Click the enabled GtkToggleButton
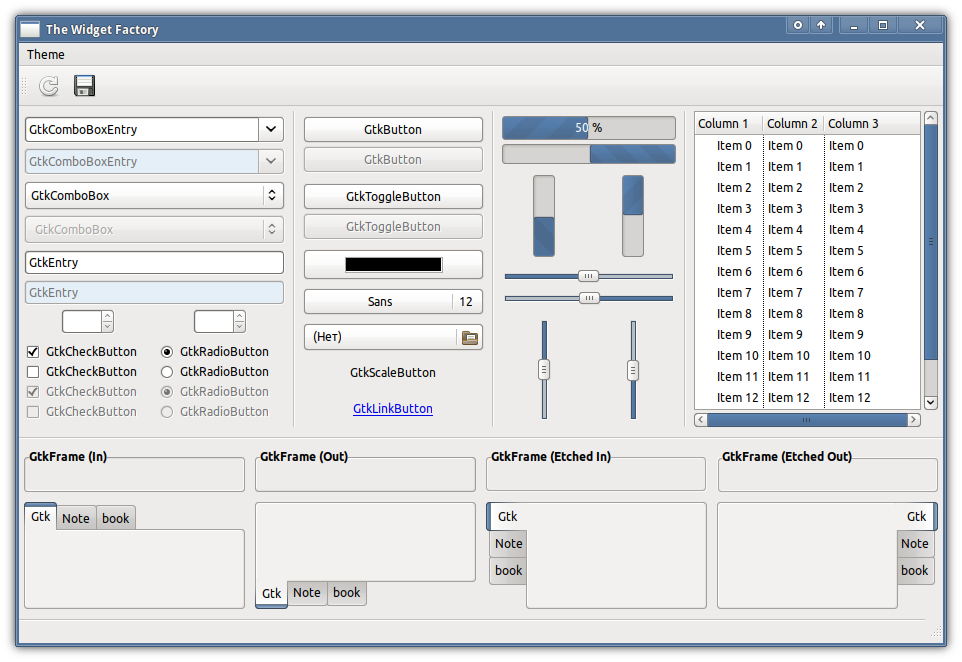 (x=393, y=196)
